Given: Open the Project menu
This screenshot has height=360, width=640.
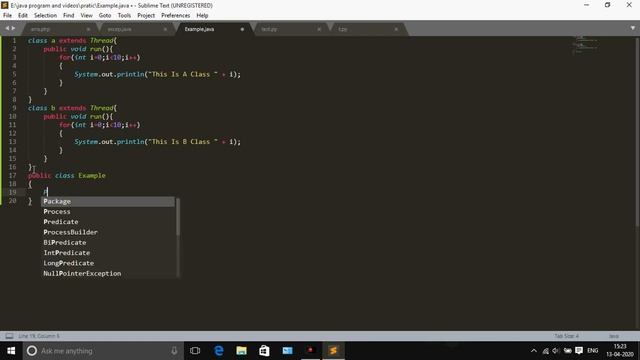Looking at the screenshot, I should 146,16.
